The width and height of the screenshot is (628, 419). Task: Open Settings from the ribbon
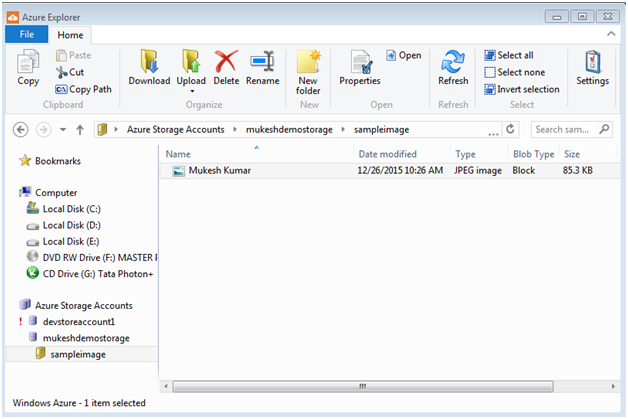[592, 67]
